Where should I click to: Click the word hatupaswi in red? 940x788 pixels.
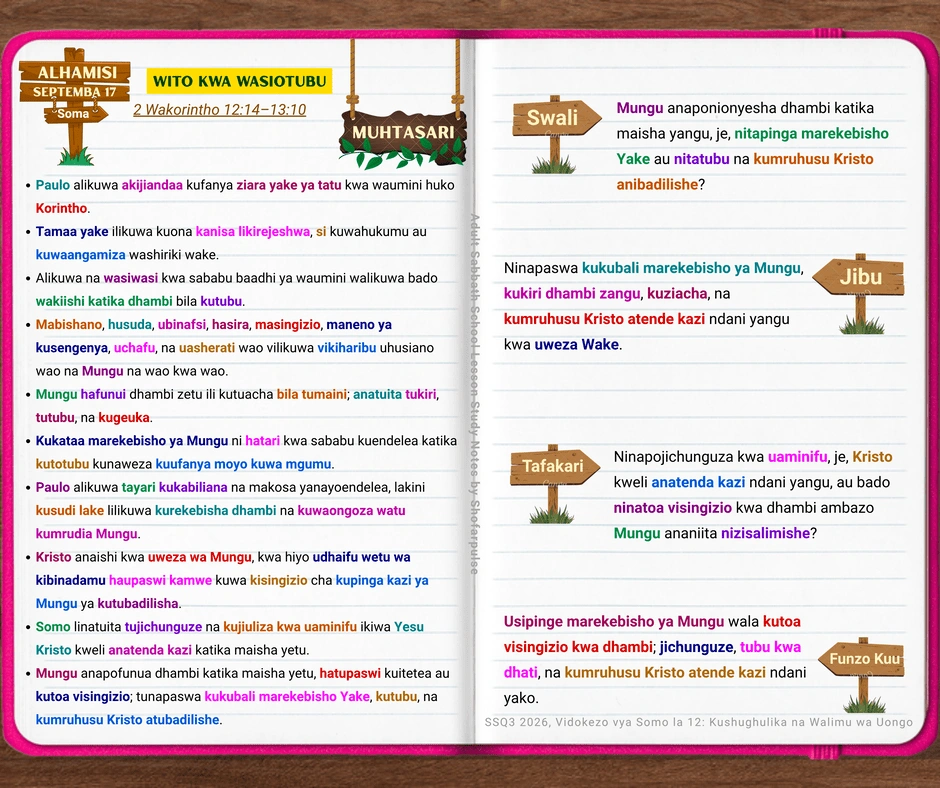(x=350, y=673)
